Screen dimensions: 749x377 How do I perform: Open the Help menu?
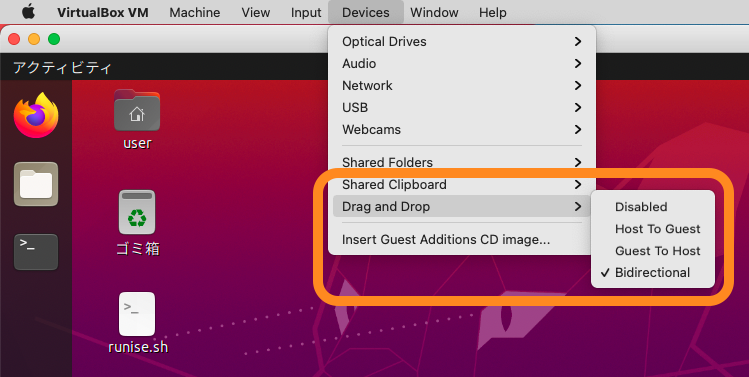tap(492, 12)
